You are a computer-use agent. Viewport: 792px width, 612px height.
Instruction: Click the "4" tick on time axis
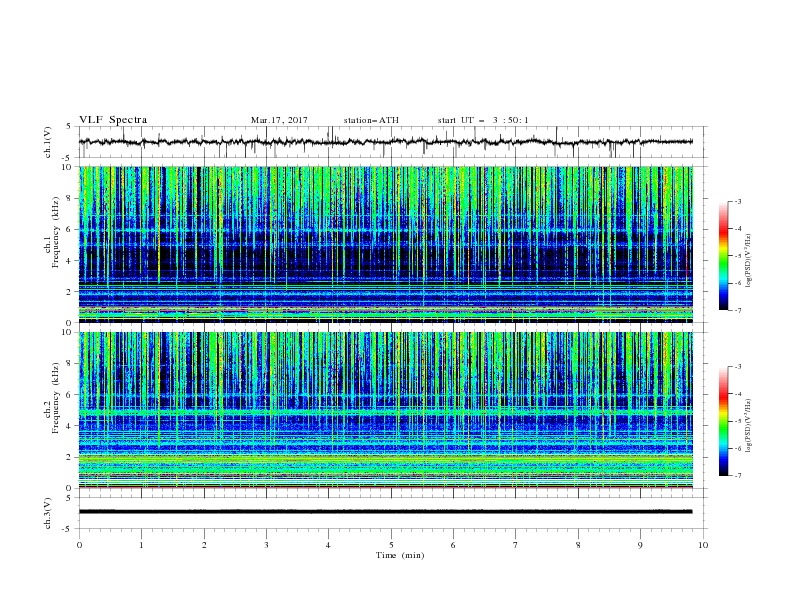coord(328,545)
